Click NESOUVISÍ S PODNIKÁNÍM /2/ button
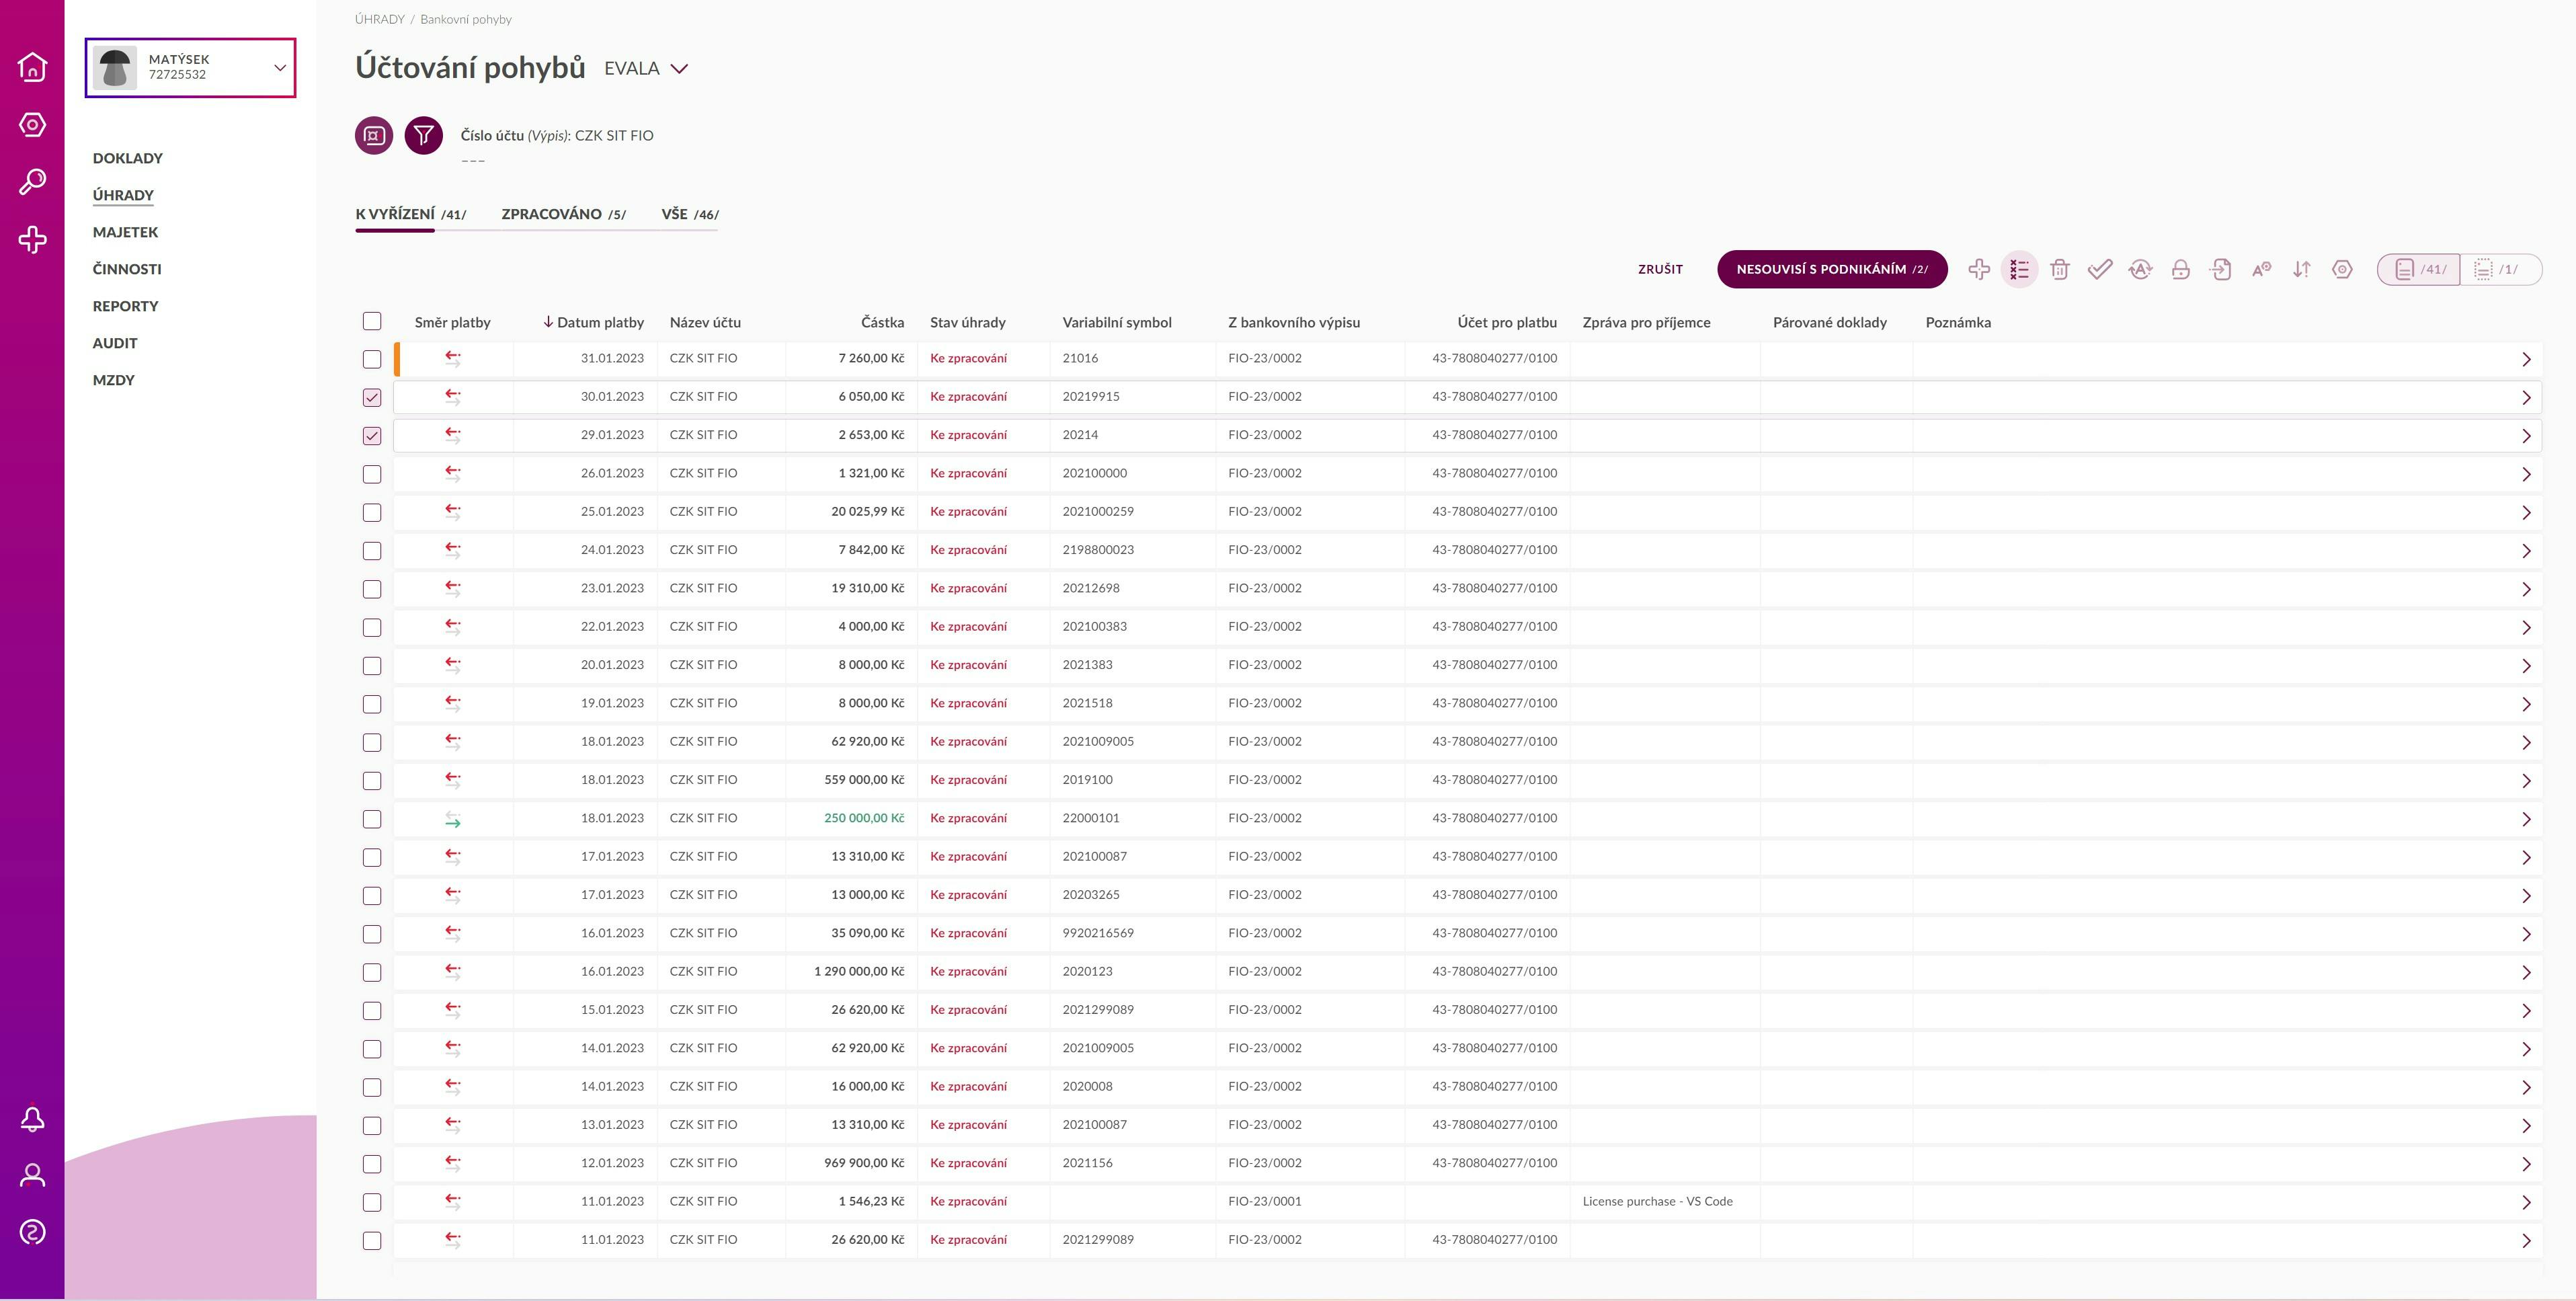Screen dimensions: 2576x1301 pyautogui.click(x=1832, y=269)
